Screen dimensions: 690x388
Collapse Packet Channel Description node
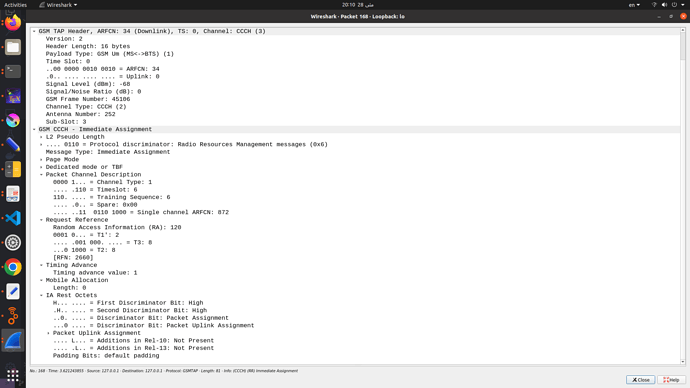41,175
